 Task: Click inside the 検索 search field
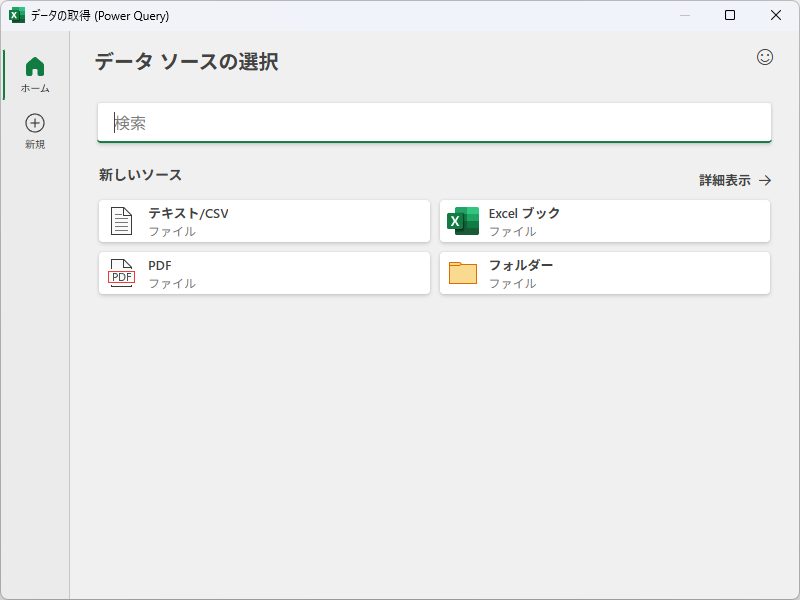pos(434,122)
